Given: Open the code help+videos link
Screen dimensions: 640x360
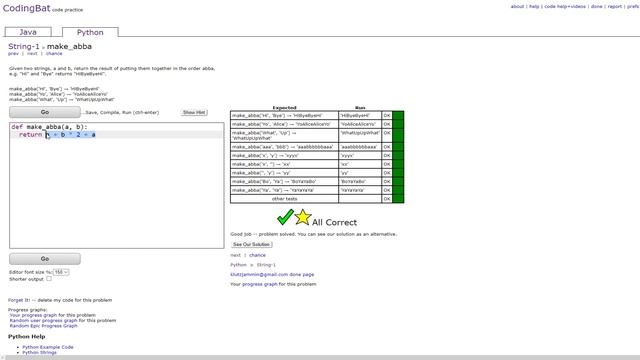Looking at the screenshot, I should click(565, 7).
